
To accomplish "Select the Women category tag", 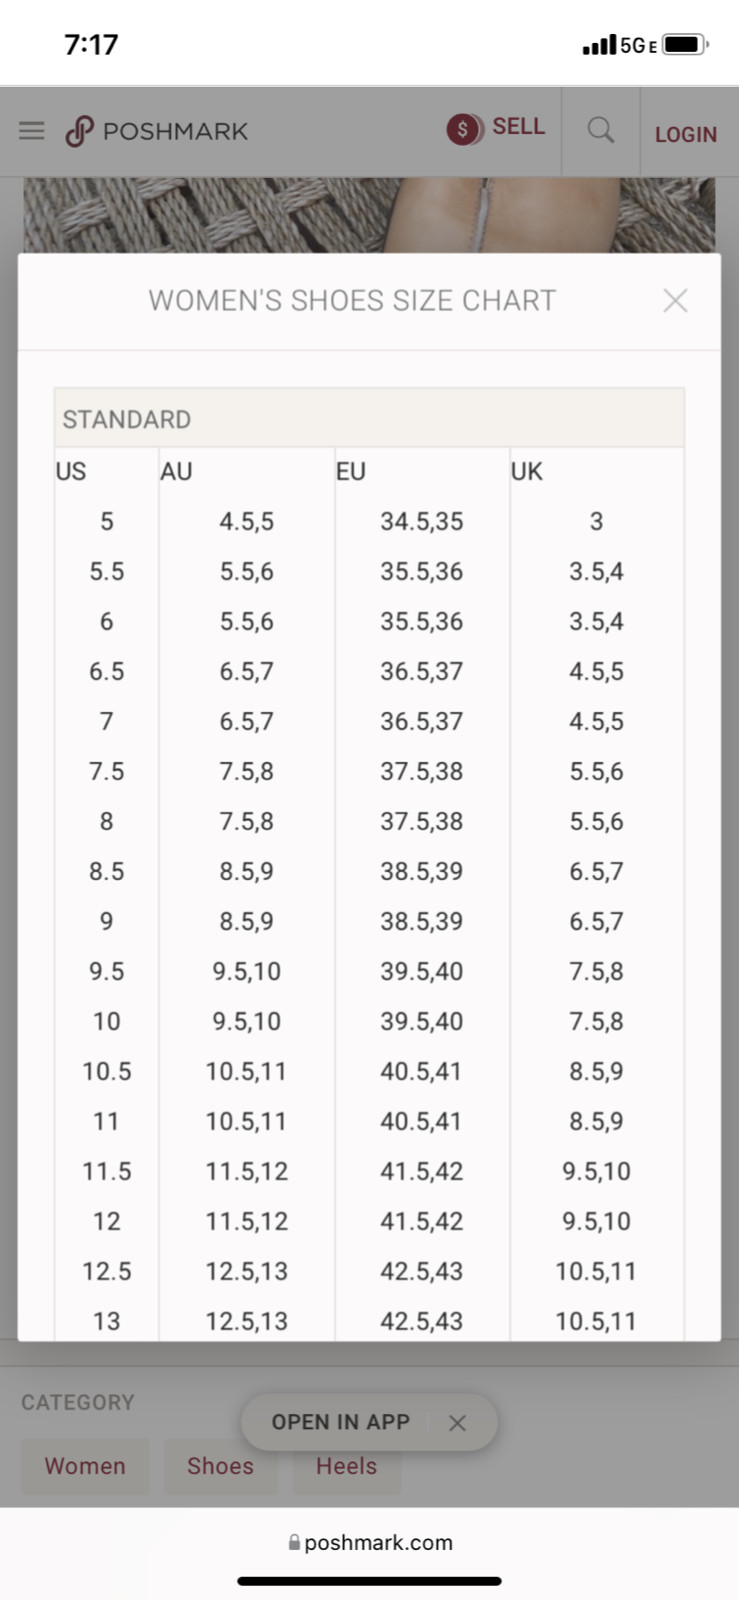I will point(85,1466).
